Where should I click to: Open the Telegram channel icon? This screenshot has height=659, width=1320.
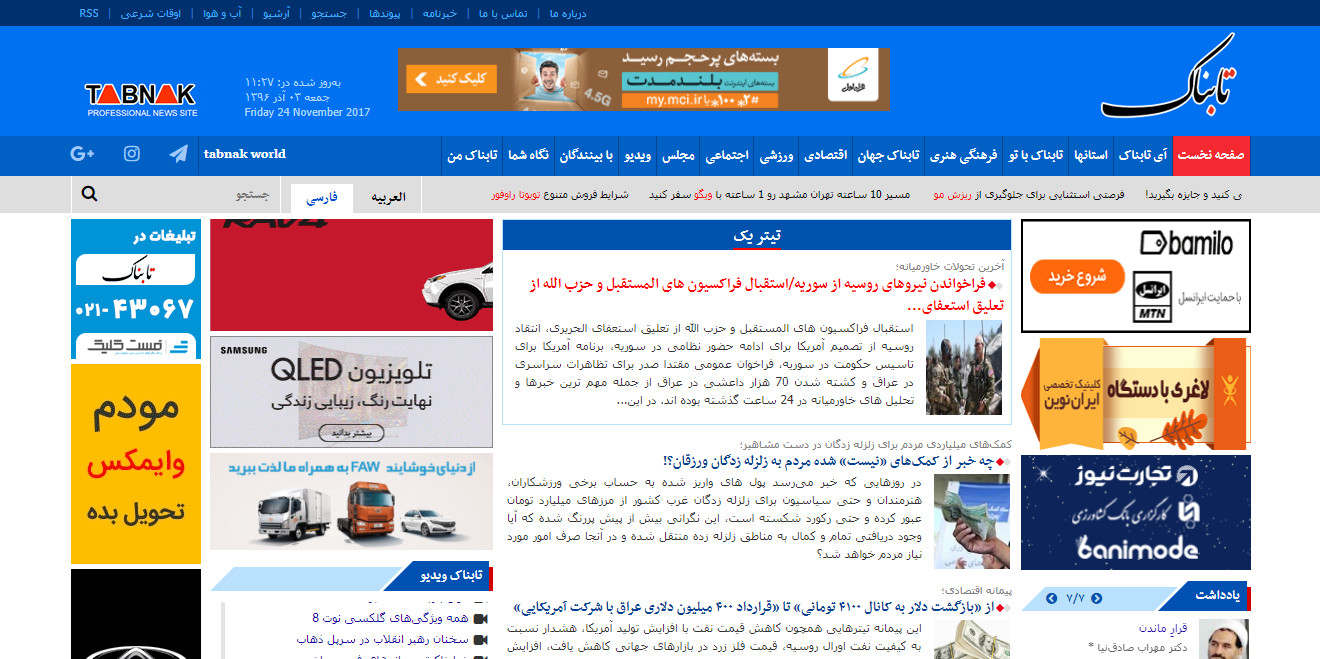pyautogui.click(x=178, y=154)
